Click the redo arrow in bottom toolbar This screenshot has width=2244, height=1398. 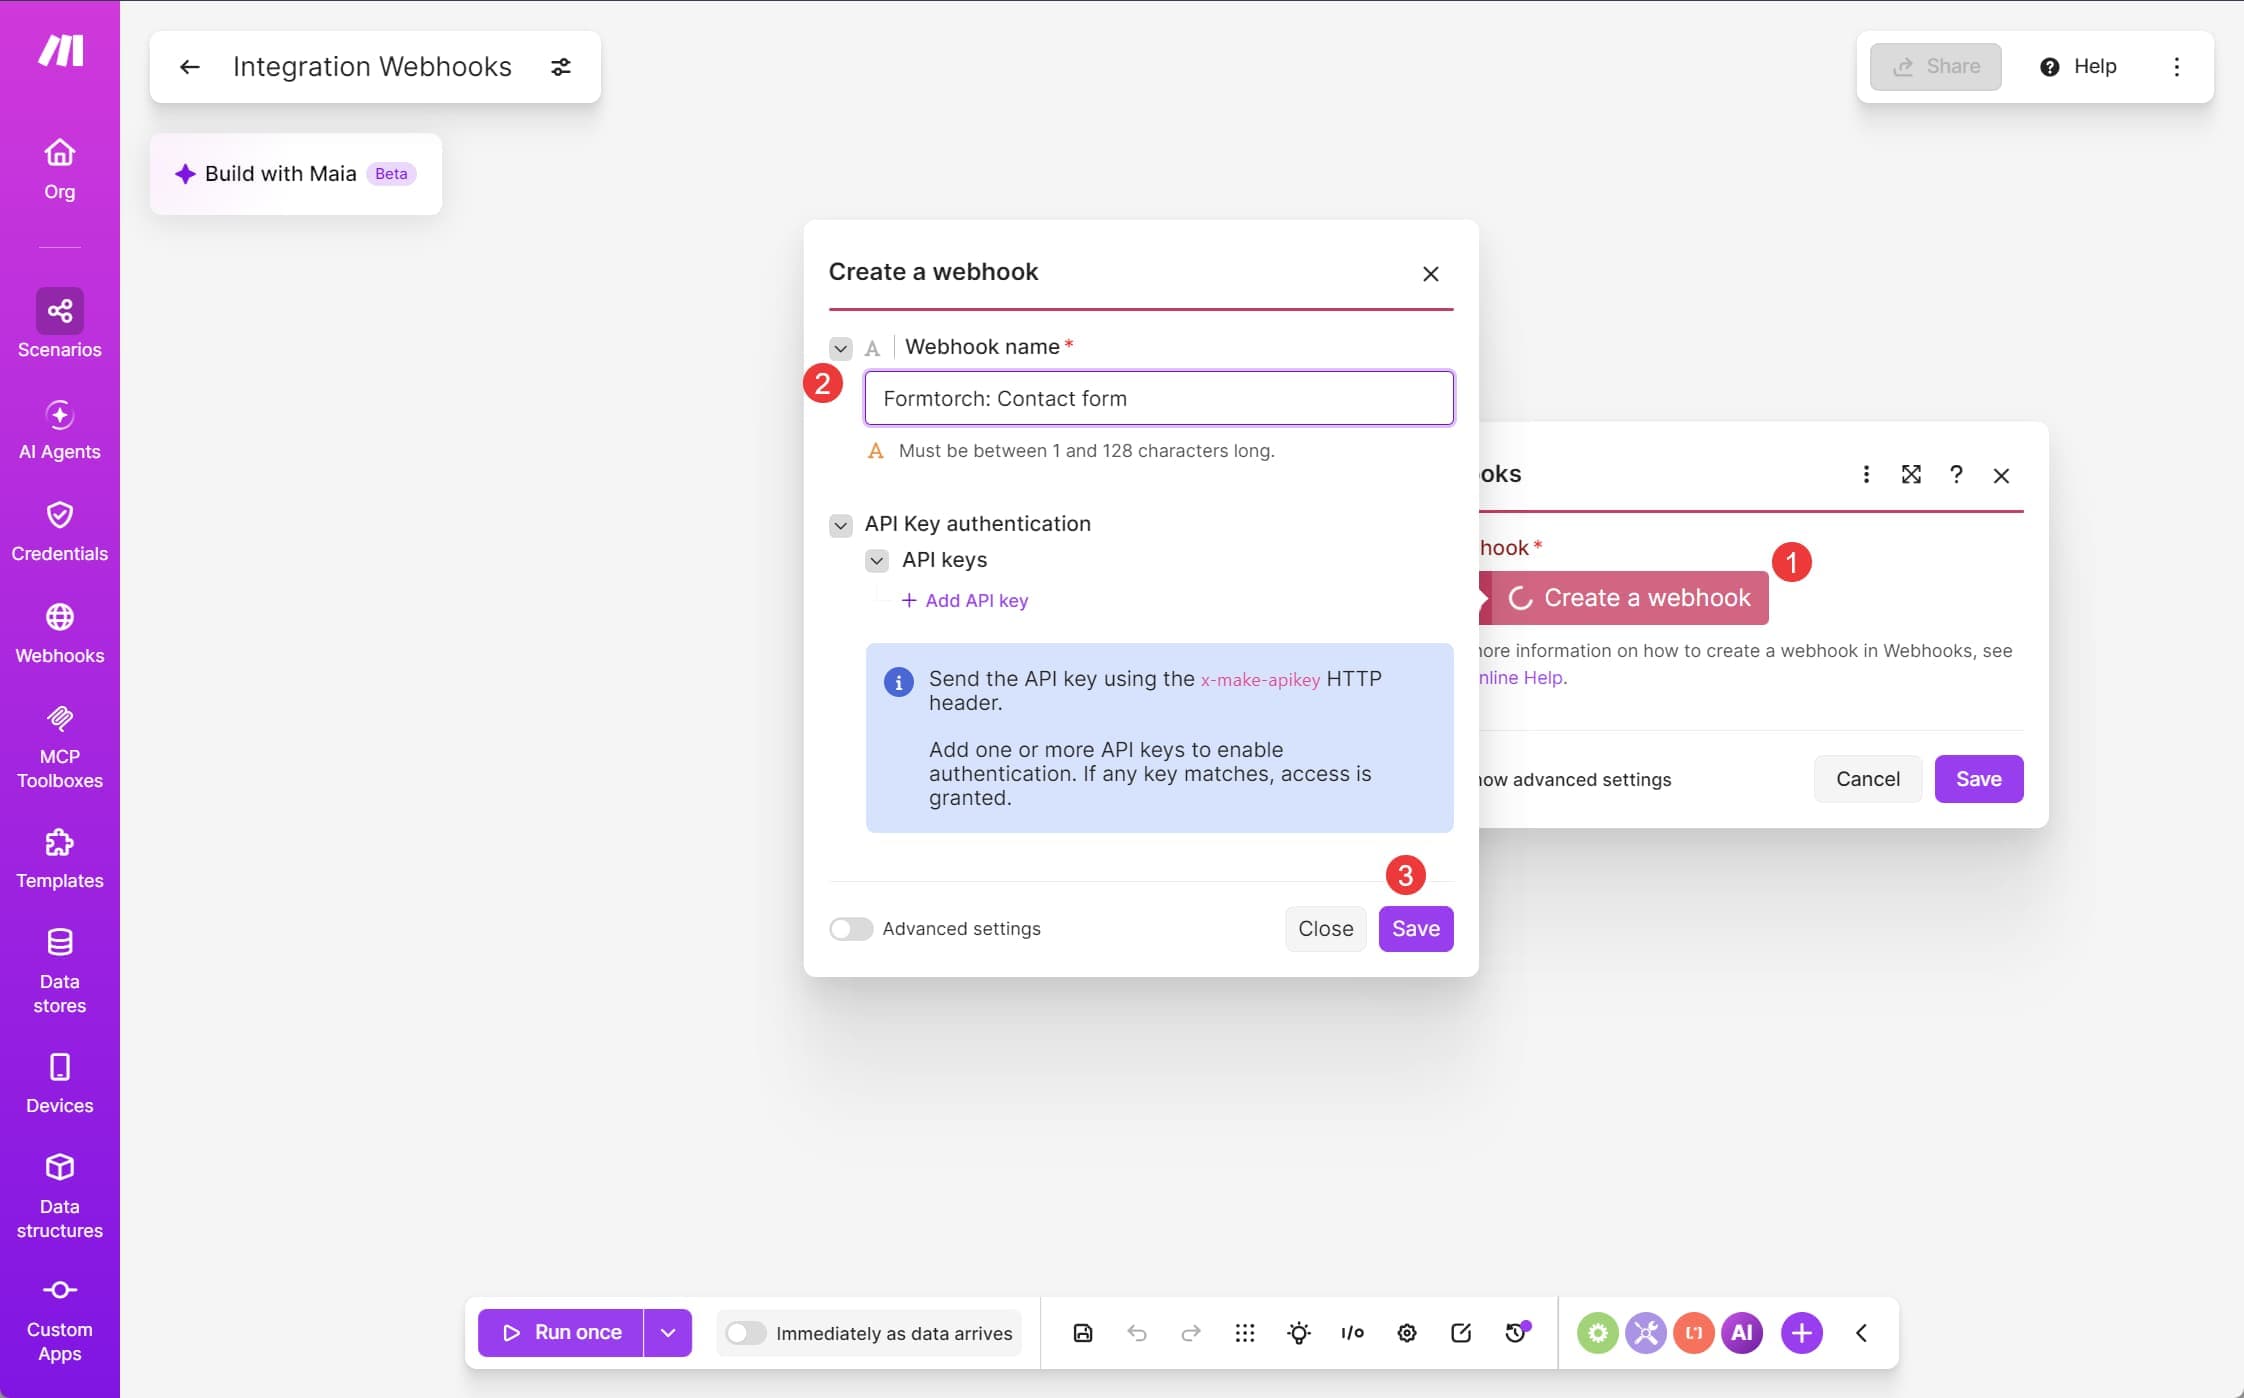tap(1191, 1333)
